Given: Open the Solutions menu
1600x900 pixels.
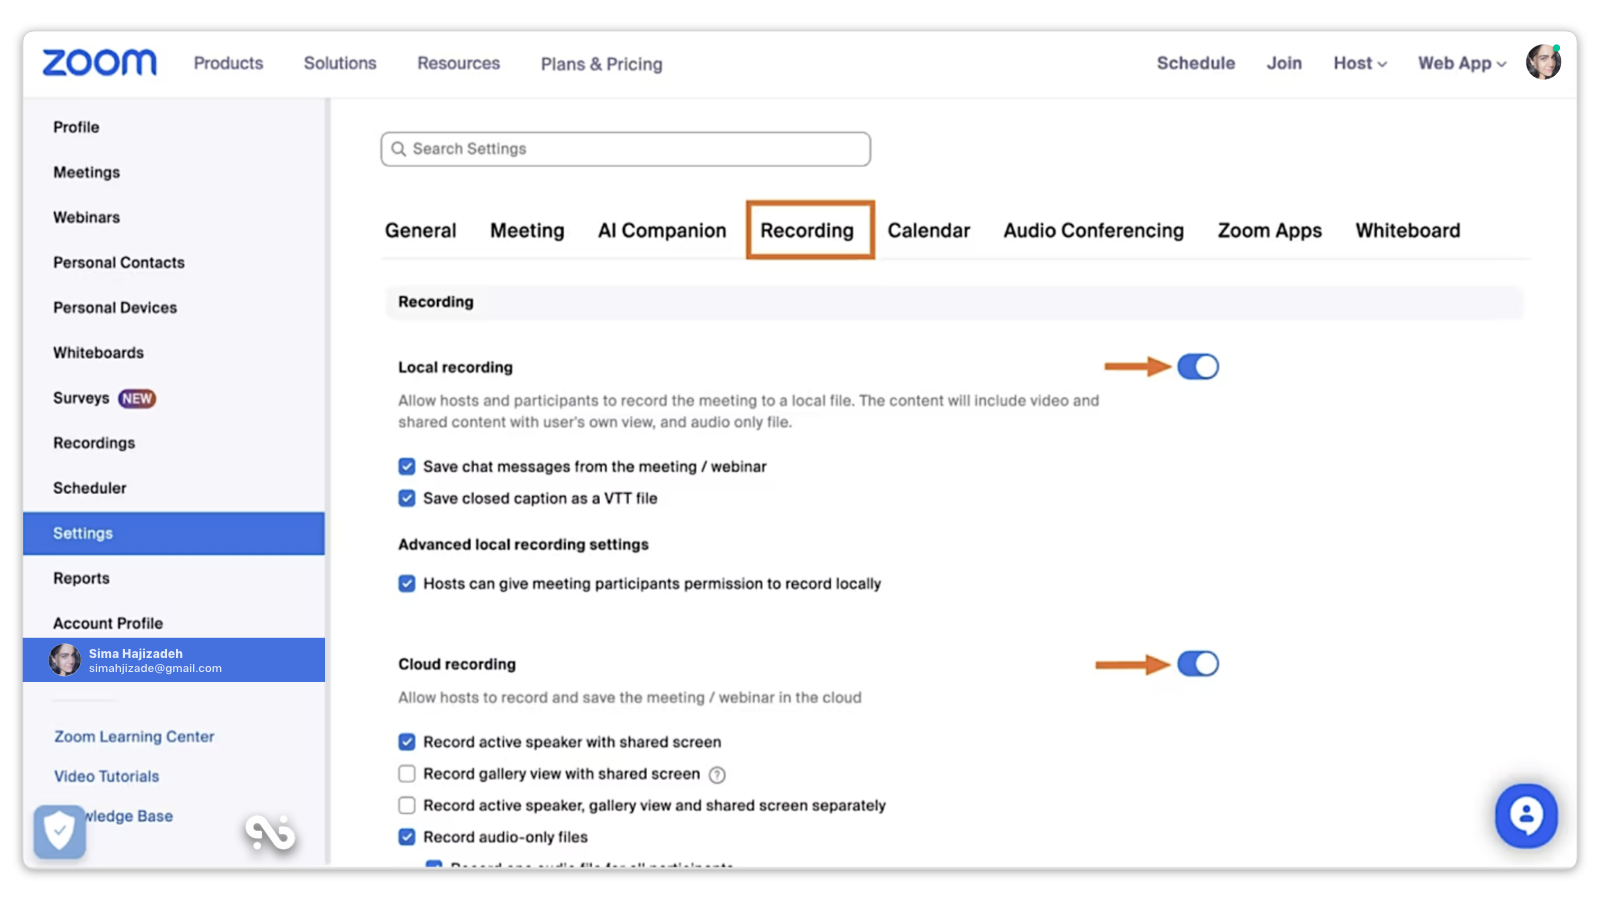Looking at the screenshot, I should point(340,63).
